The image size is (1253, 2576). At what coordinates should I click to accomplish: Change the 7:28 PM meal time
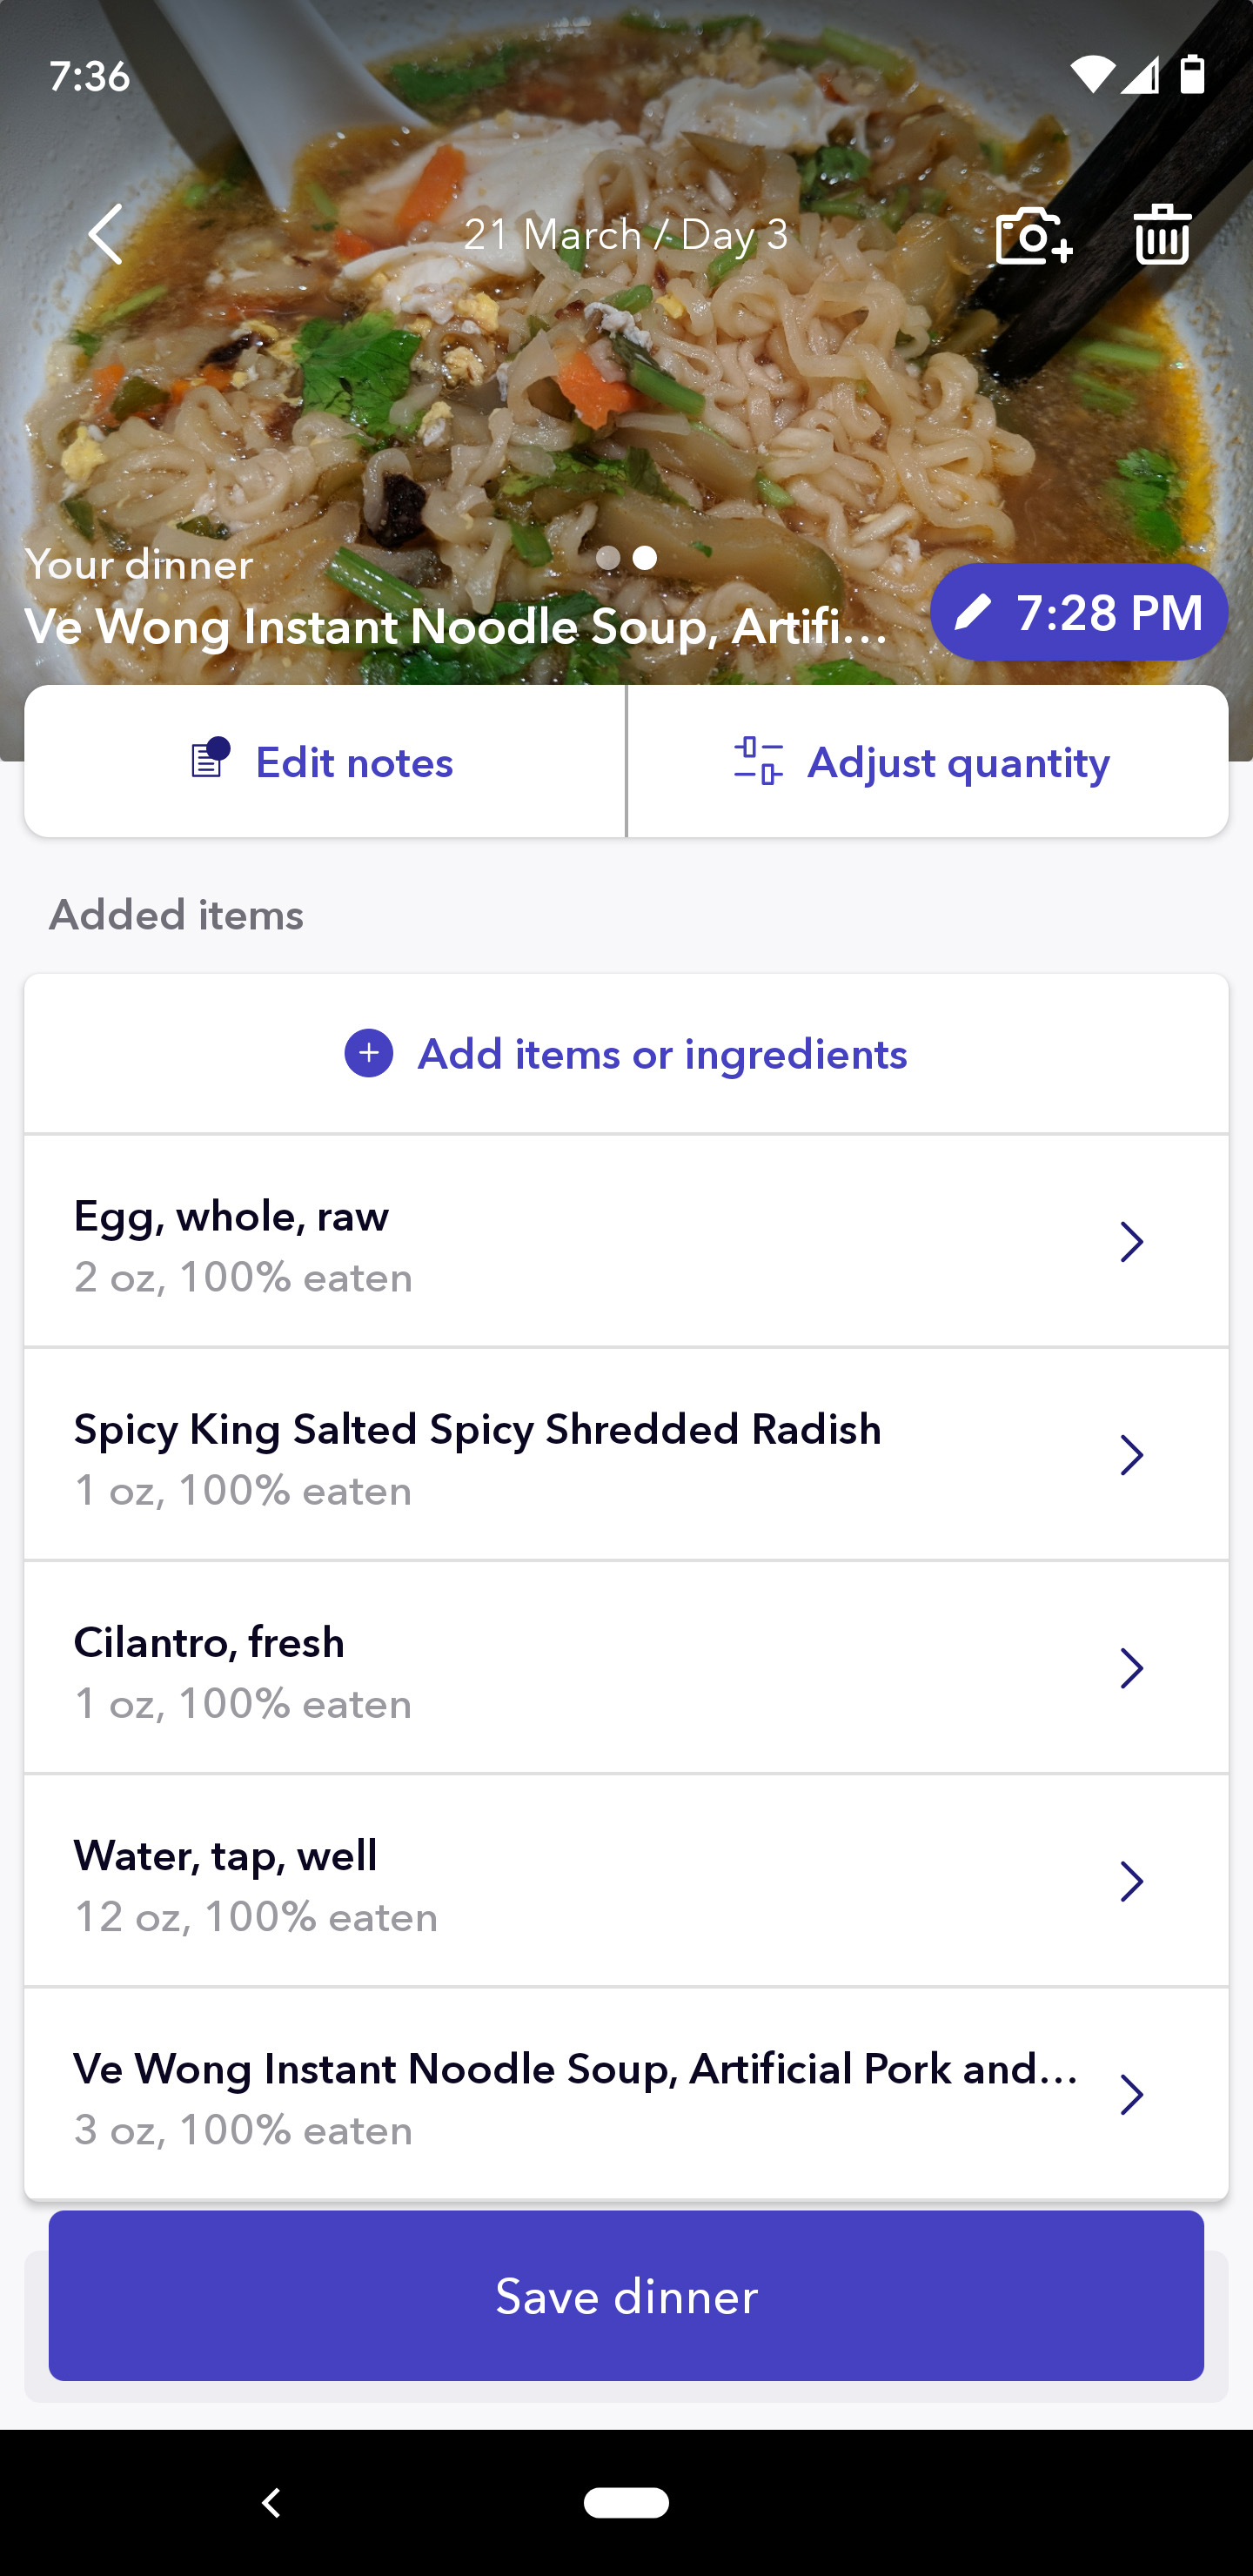tap(1108, 612)
